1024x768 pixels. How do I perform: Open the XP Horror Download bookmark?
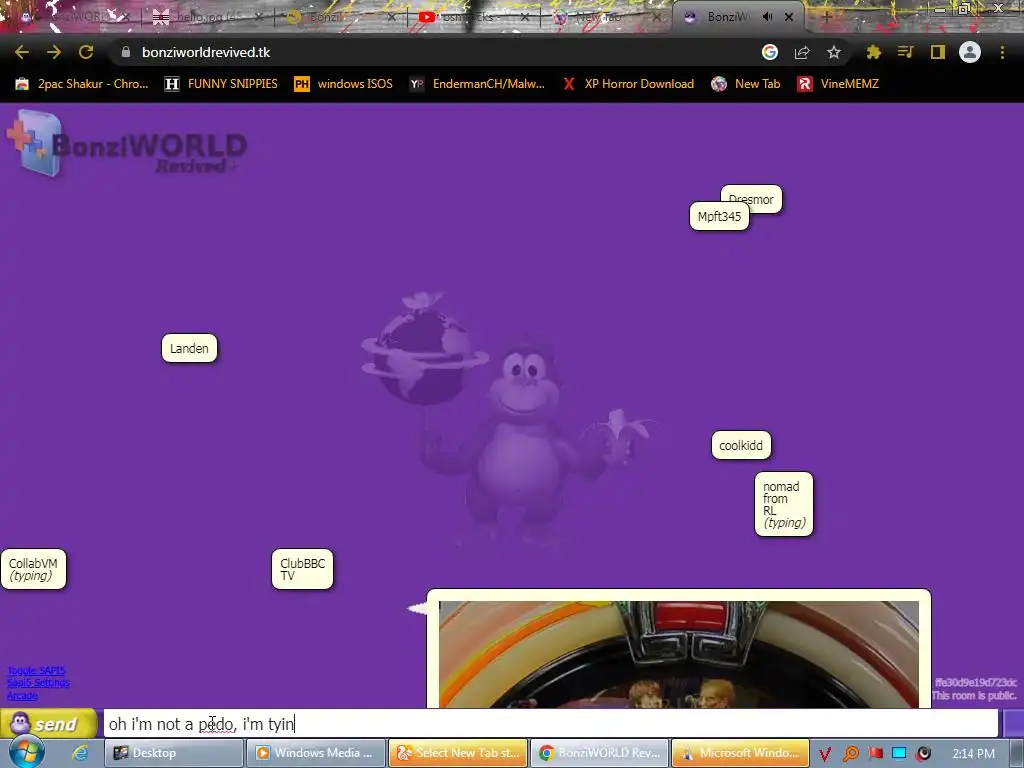628,84
